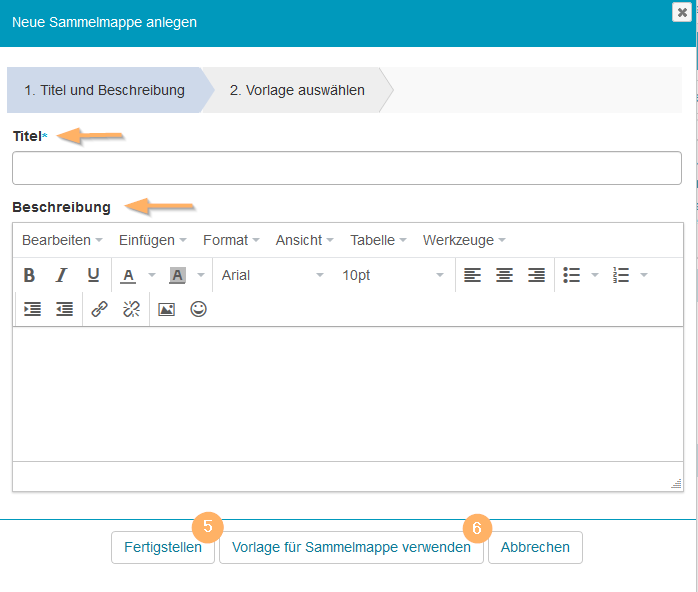The height and width of the screenshot is (592, 698).
Task: Toggle underline text formatting
Action: click(x=93, y=275)
